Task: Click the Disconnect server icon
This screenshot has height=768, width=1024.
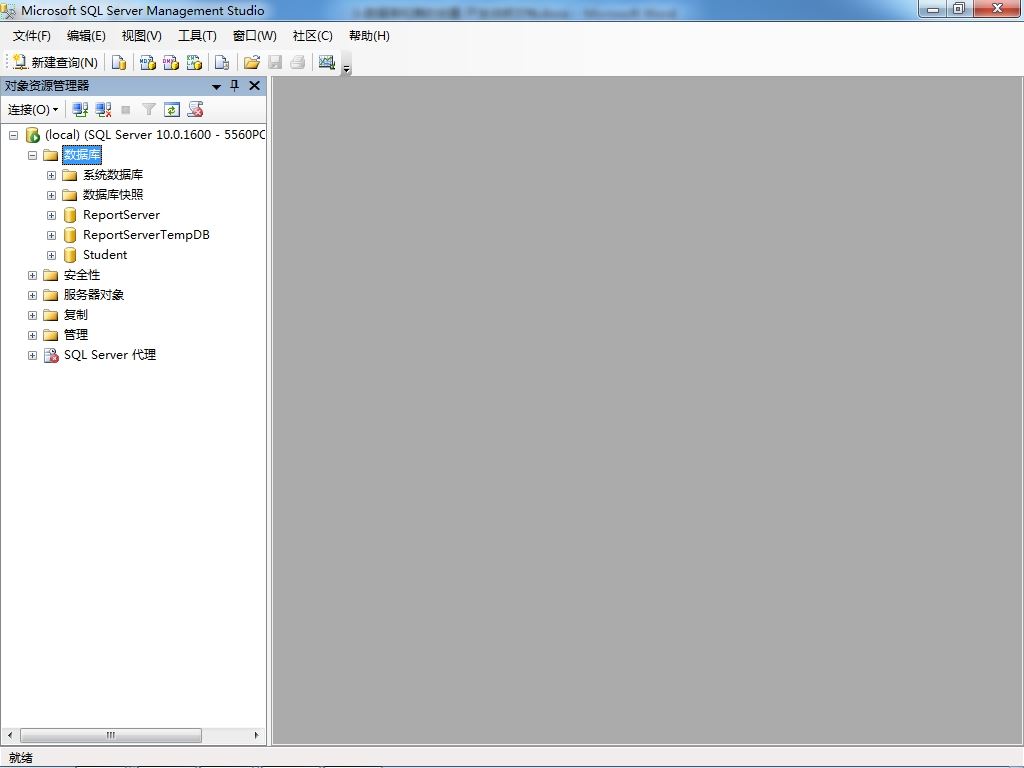Action: pyautogui.click(x=103, y=110)
